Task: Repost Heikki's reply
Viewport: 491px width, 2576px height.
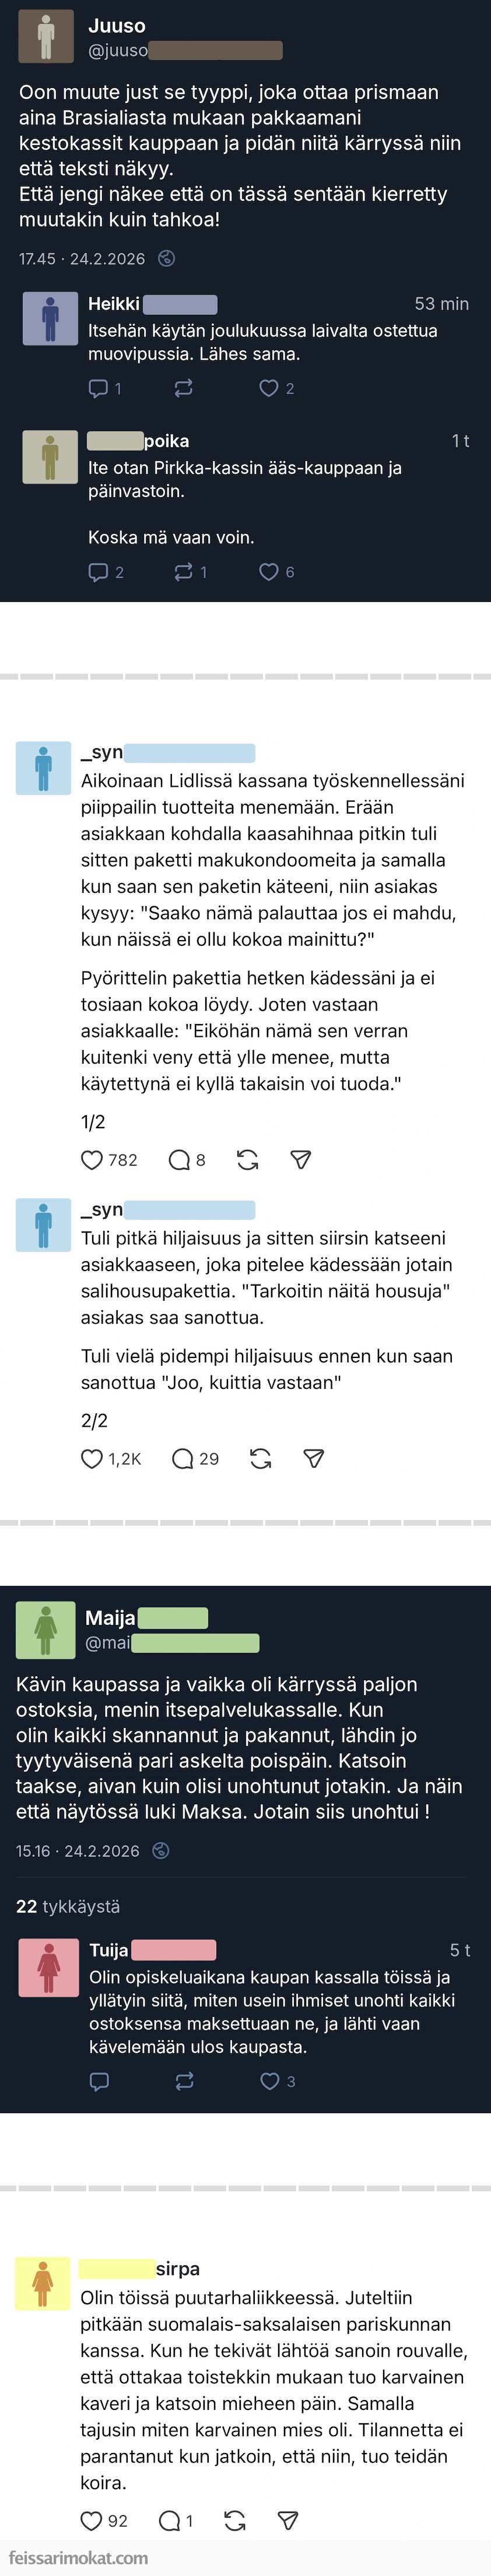Action: (184, 388)
